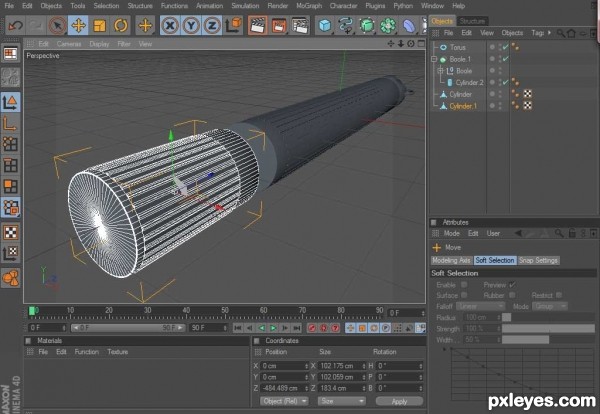Open the Modeling Axis tab
The height and width of the screenshot is (414, 600).
[x=451, y=261]
